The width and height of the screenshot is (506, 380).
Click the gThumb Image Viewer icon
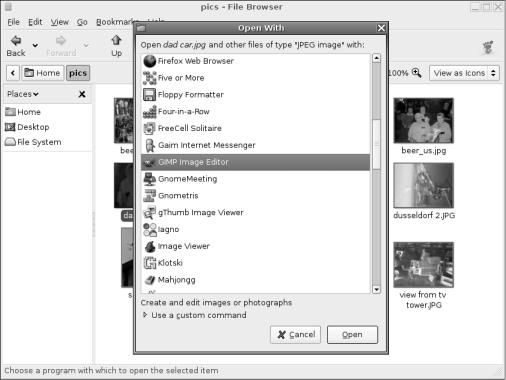pos(150,212)
